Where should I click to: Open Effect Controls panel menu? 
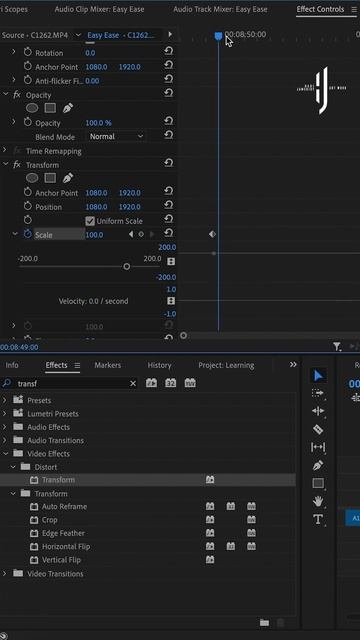click(354, 9)
